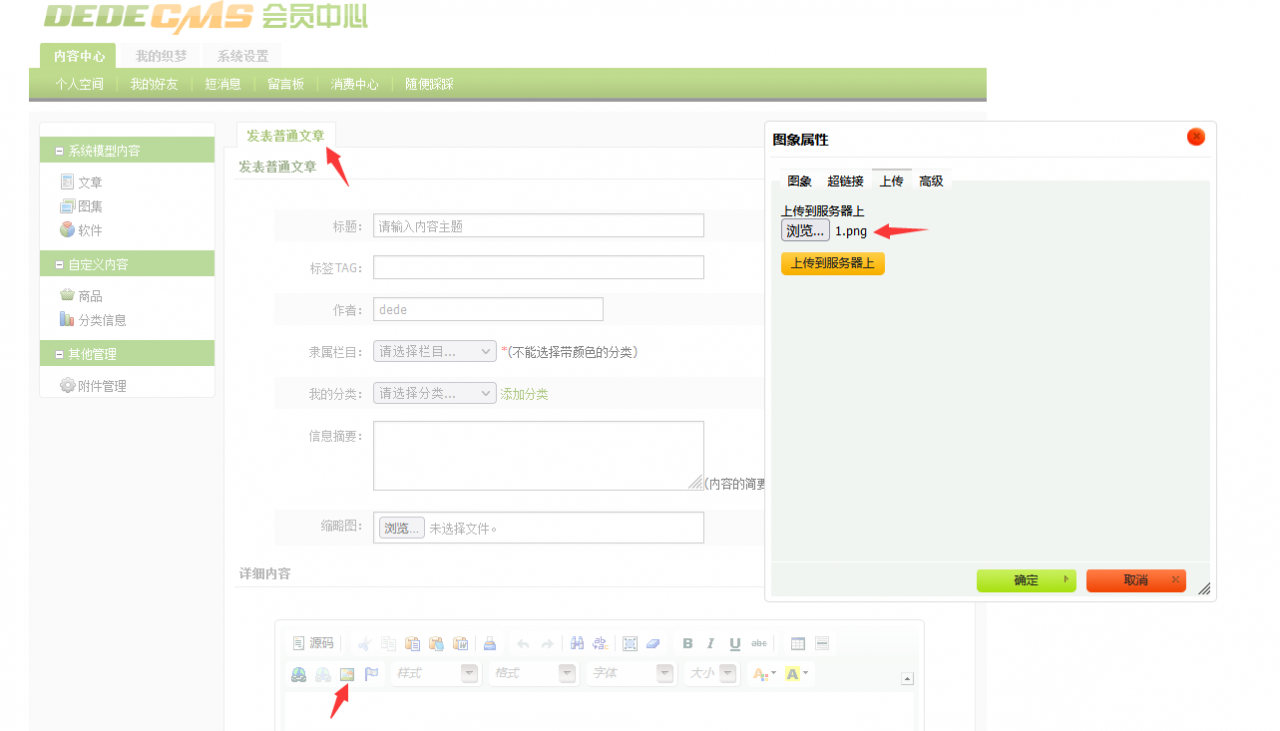Click the 添加分类 link
The width and height of the screenshot is (1280, 731).
click(x=524, y=394)
